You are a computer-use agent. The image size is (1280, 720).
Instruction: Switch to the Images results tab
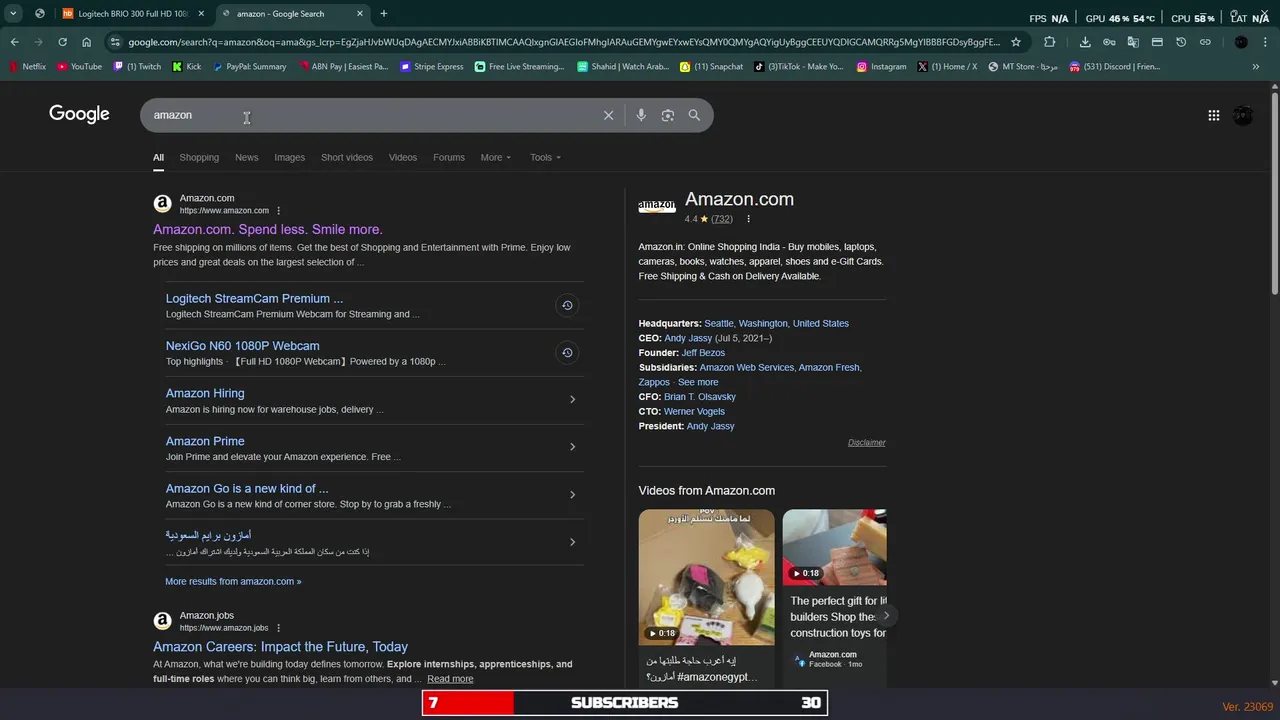tap(289, 157)
